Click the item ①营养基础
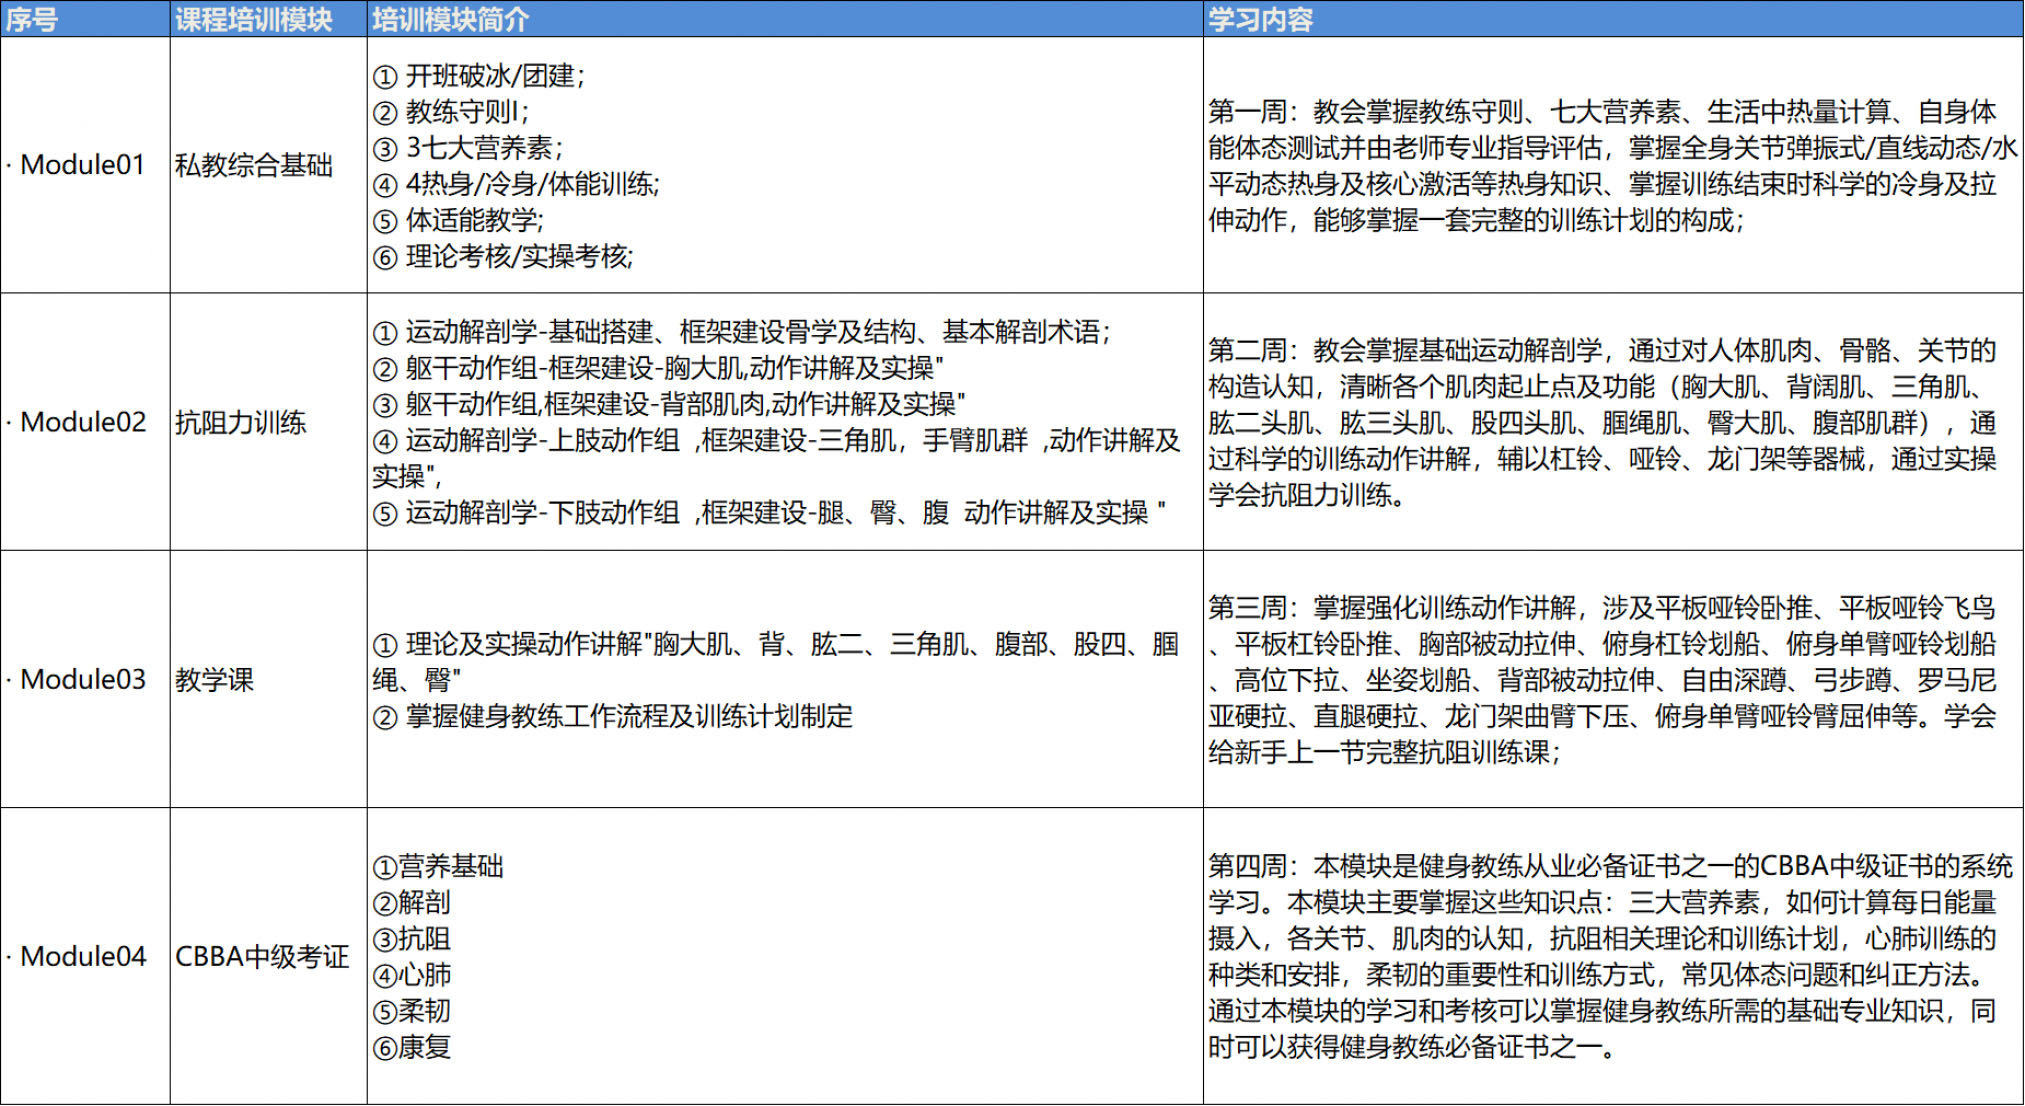Screen dimensions: 2025x1106 [x=438, y=866]
